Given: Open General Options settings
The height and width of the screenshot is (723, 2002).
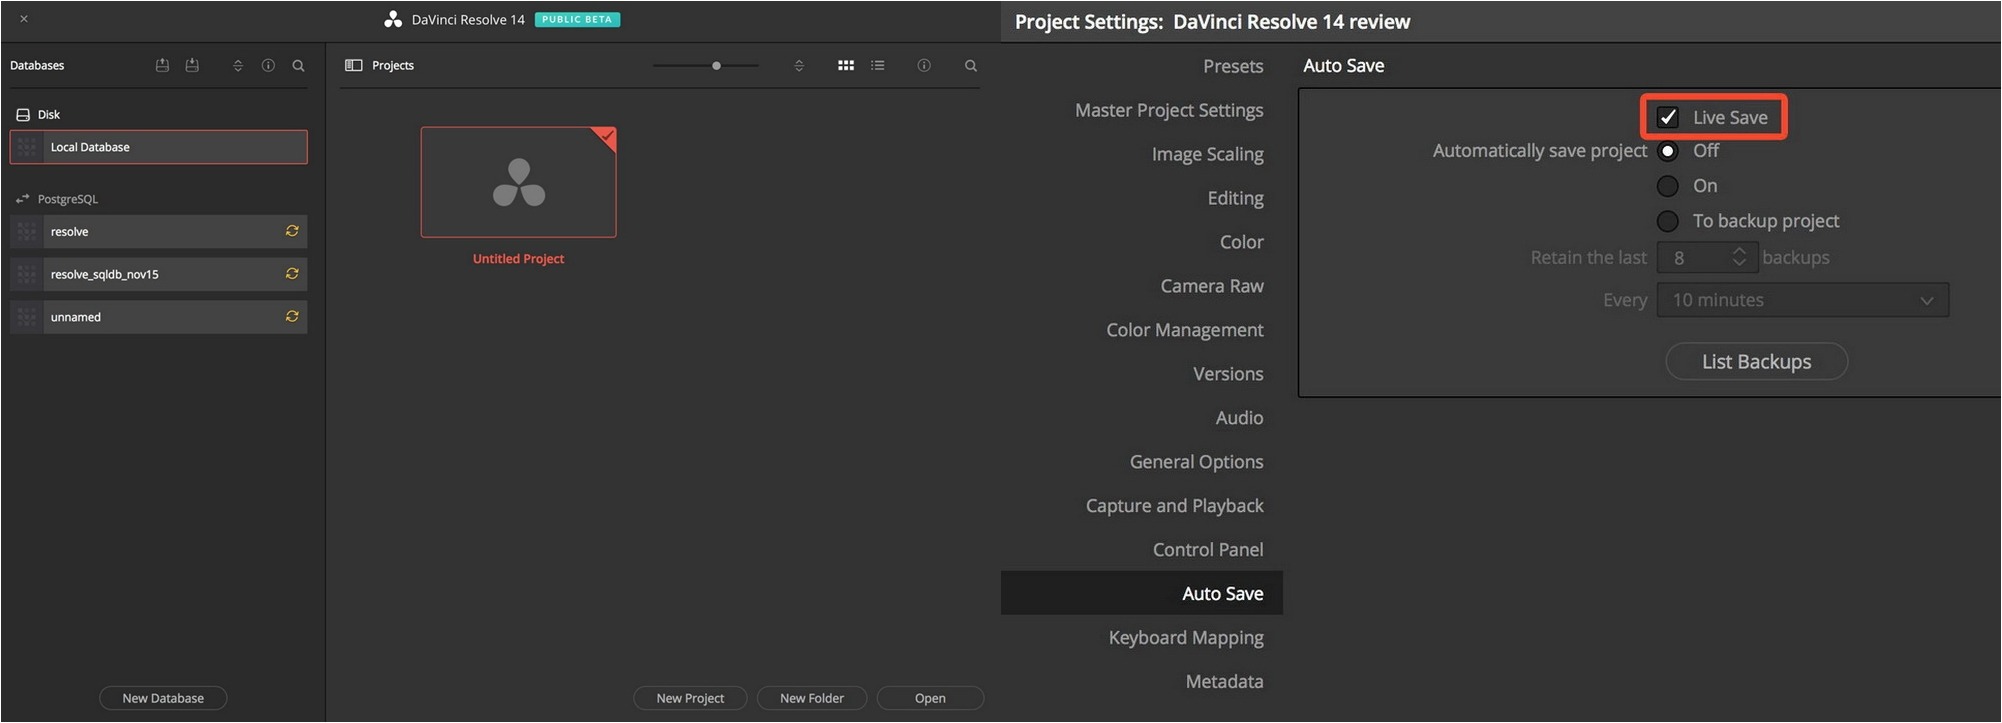Looking at the screenshot, I should click(x=1196, y=462).
